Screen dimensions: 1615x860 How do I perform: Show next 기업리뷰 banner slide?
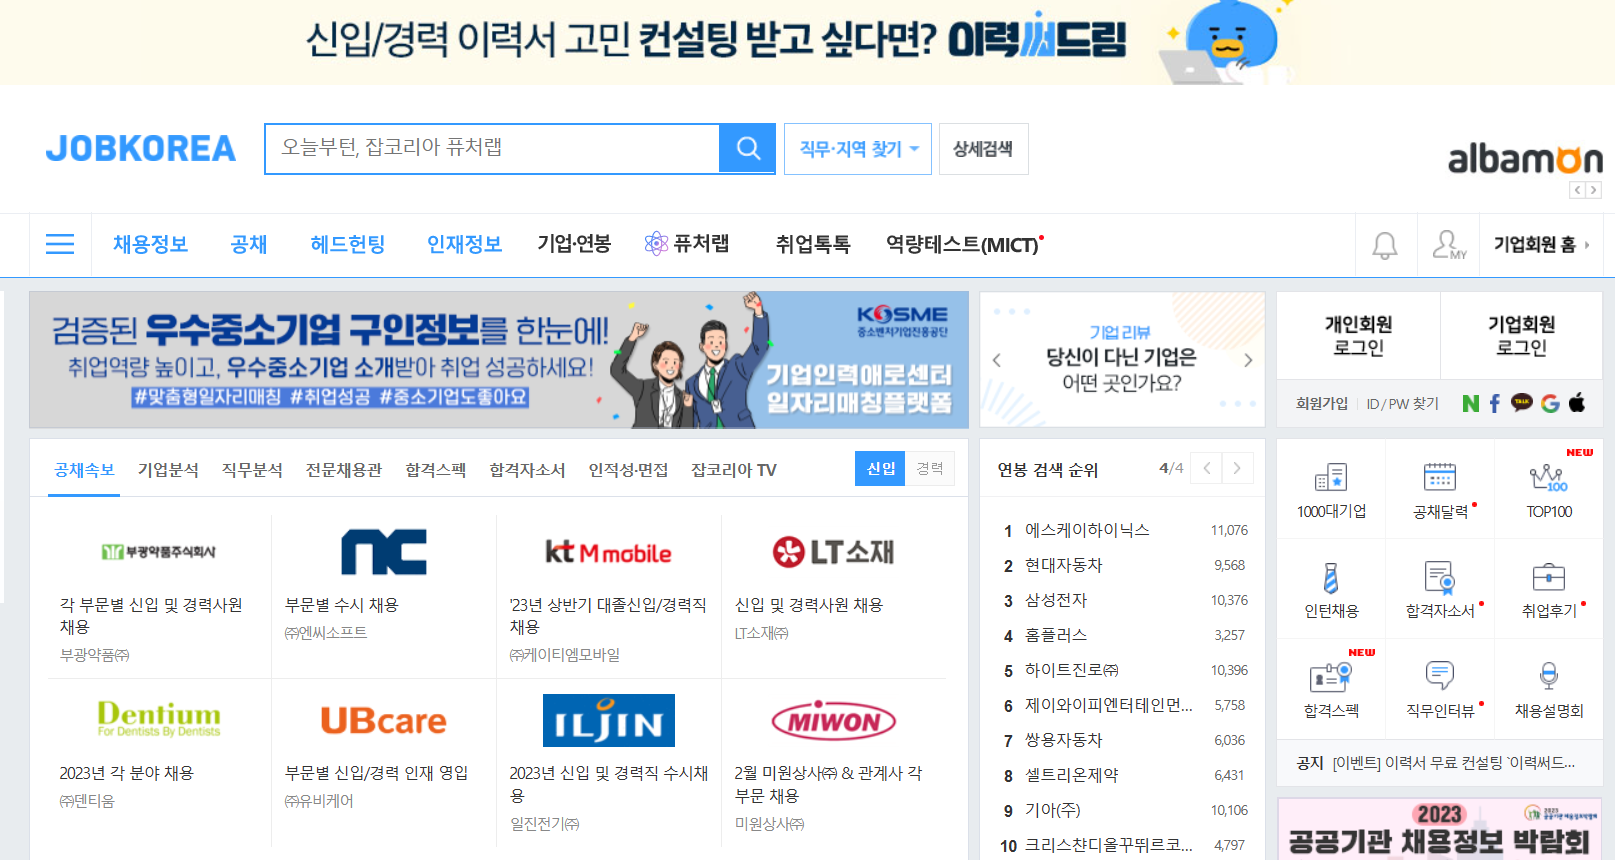pos(1248,360)
